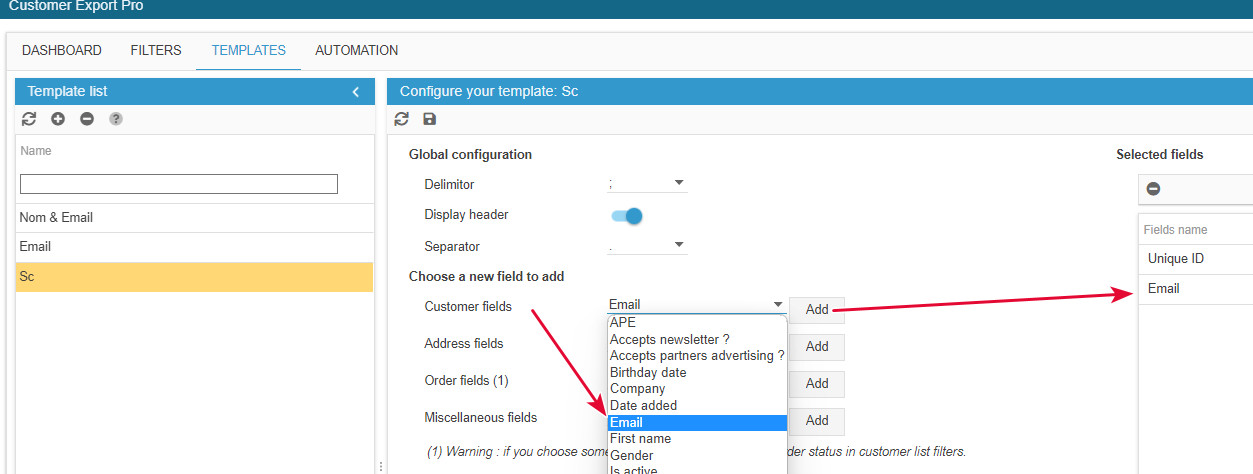Delete template with minus icon in list toolbar

[87, 119]
